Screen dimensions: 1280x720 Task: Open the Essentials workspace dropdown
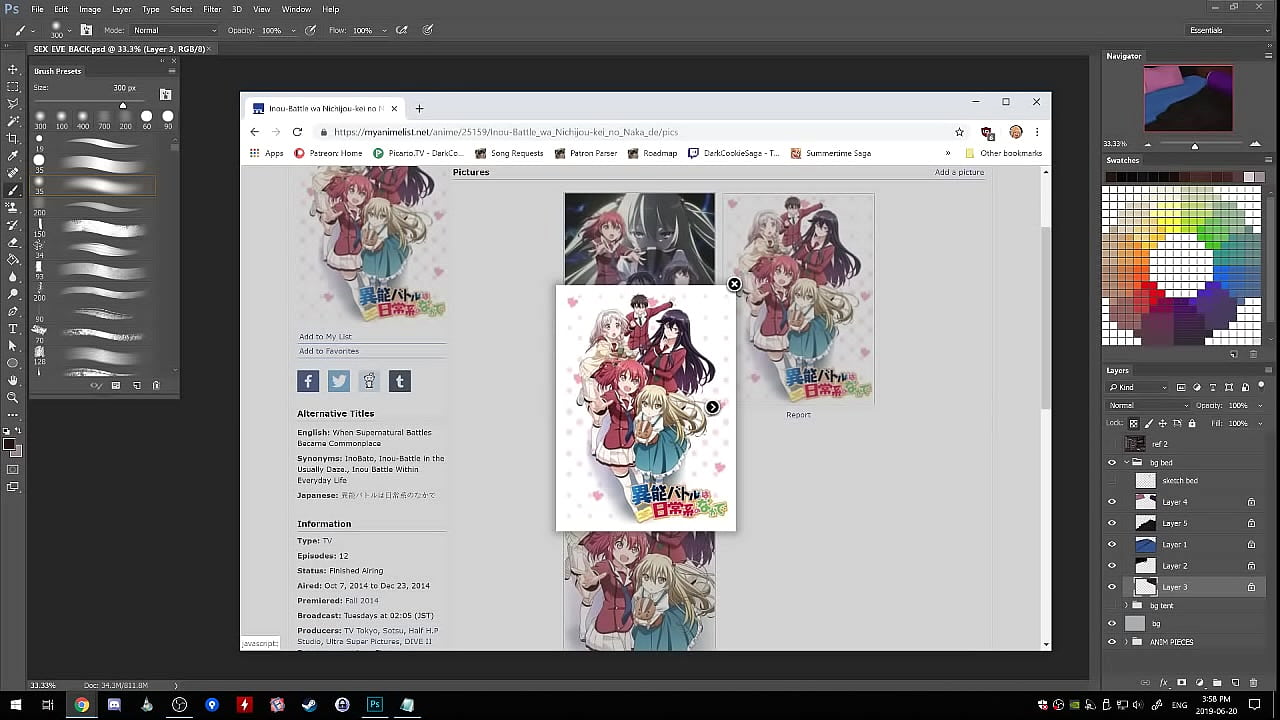[1228, 31]
